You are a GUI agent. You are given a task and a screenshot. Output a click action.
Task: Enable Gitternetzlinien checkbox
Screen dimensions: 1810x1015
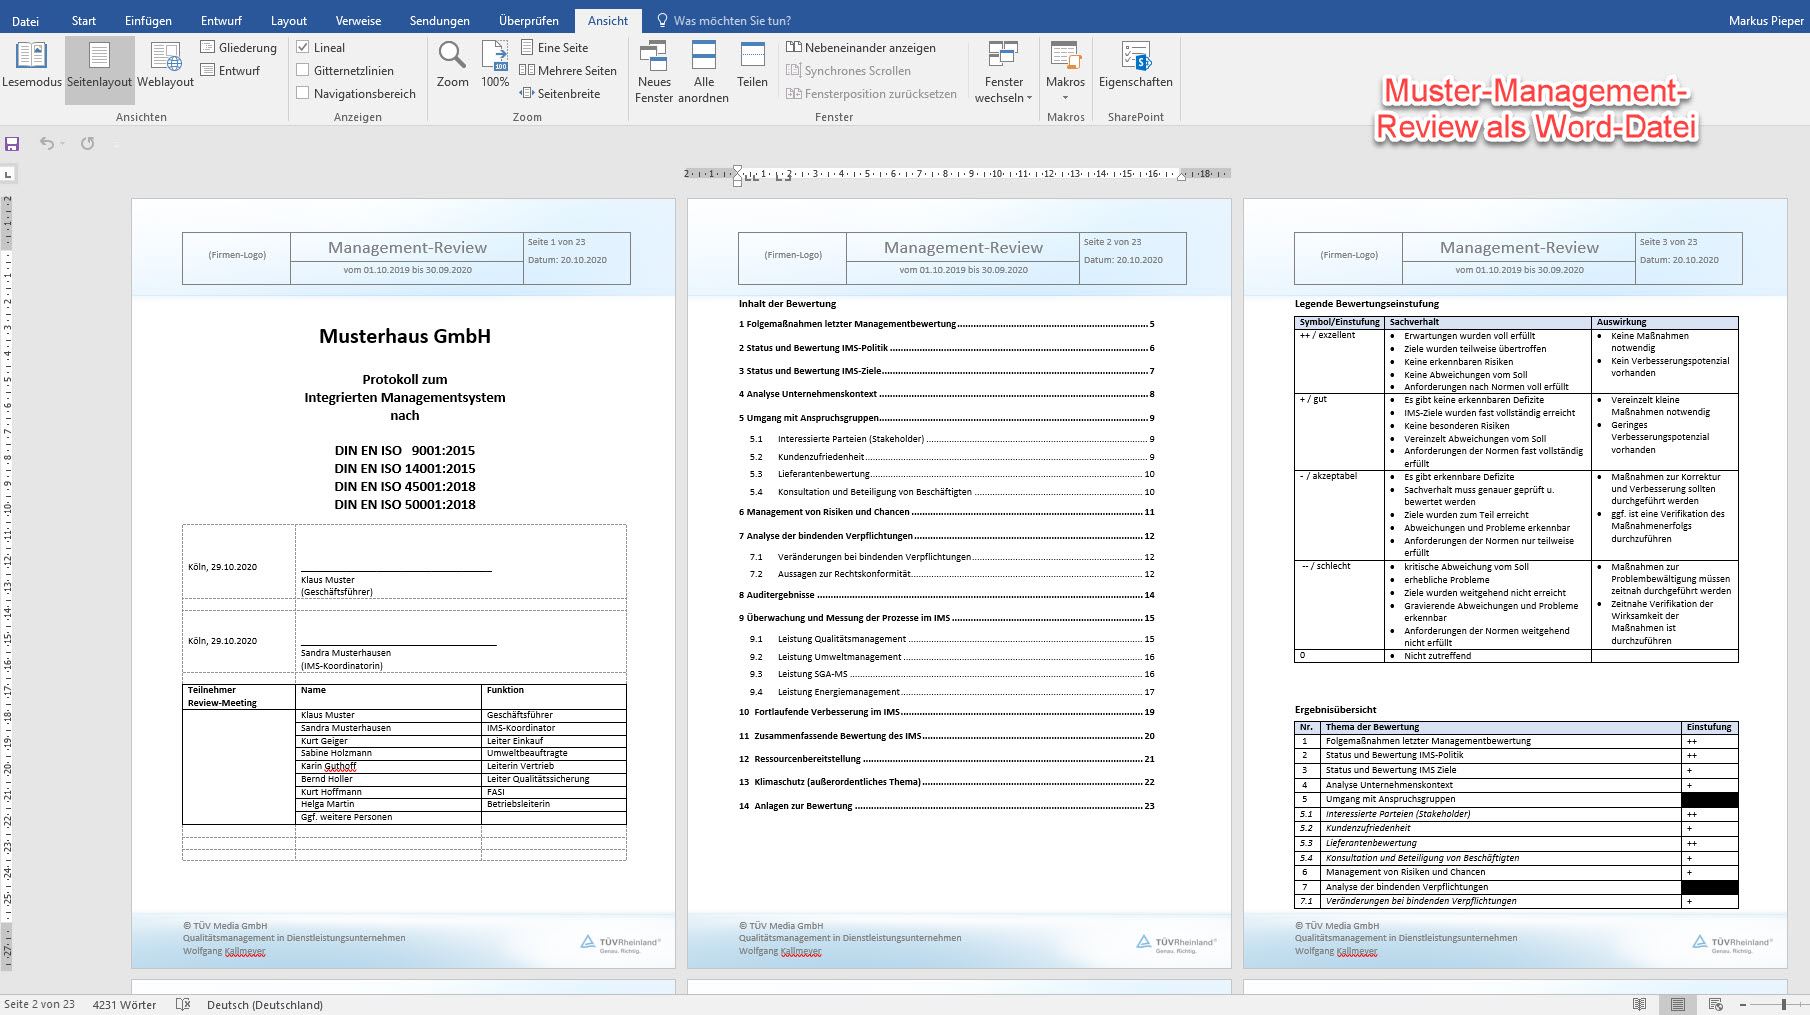303,70
